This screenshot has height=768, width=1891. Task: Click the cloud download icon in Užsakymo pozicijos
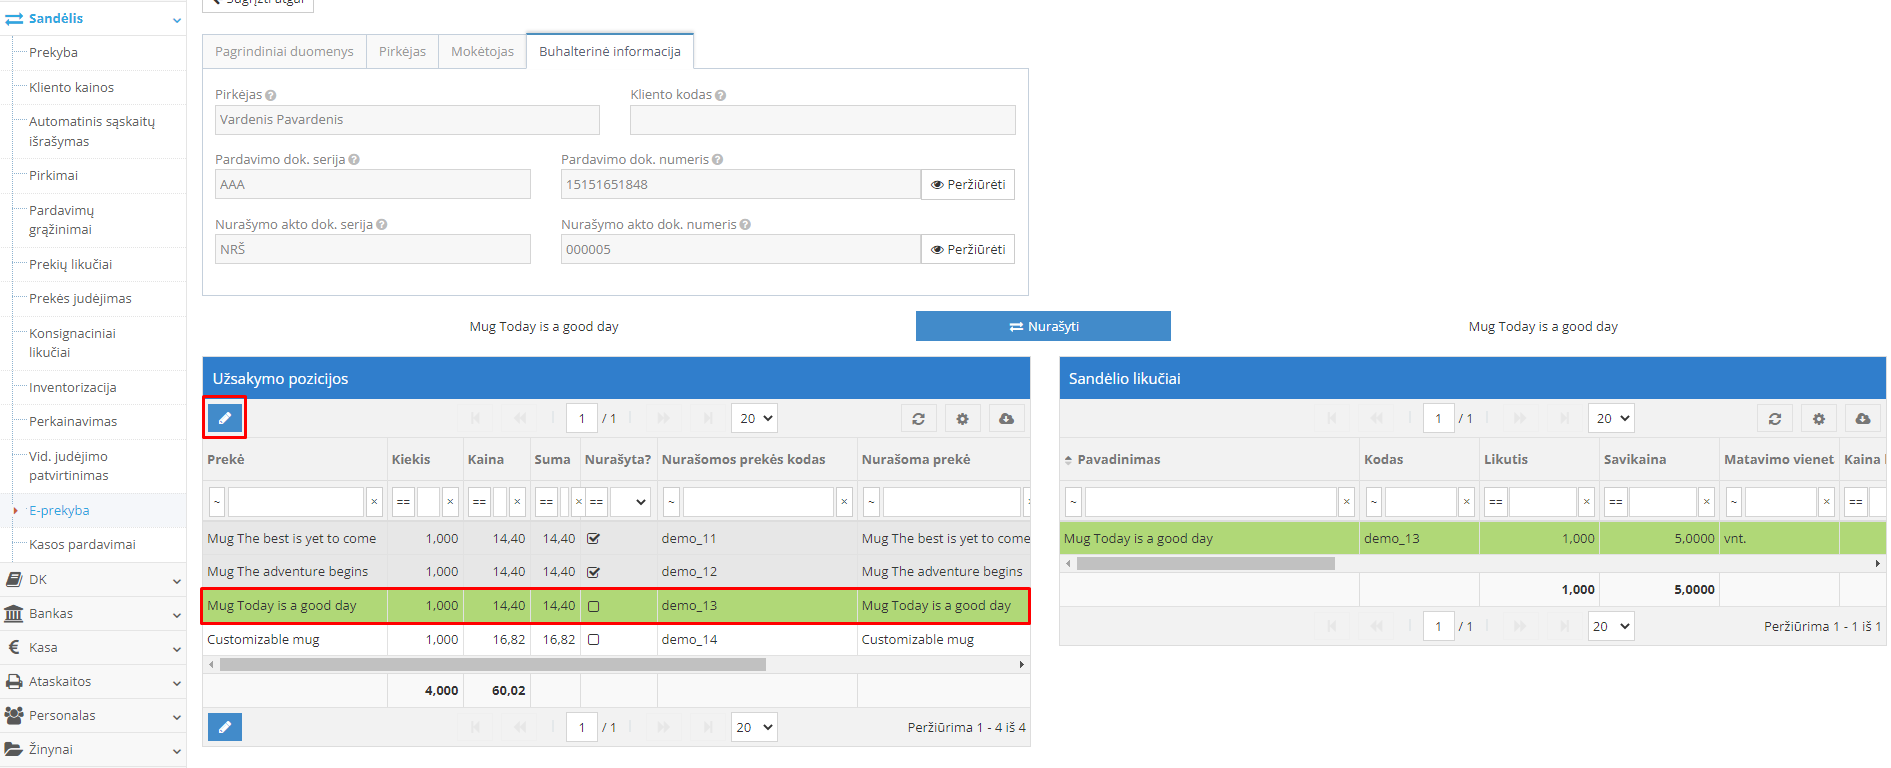tap(1006, 419)
